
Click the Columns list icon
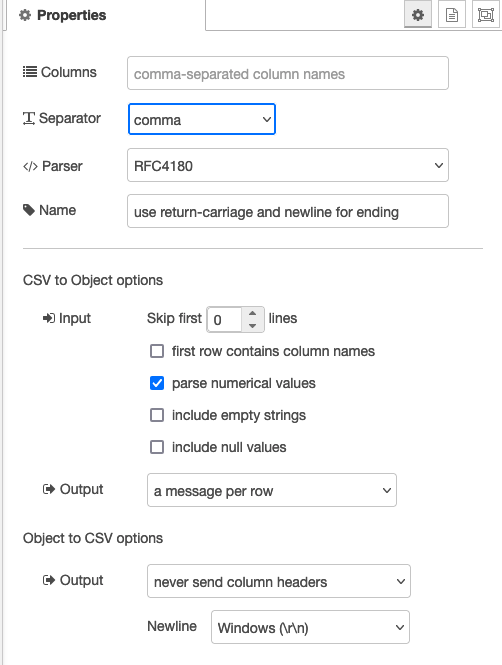[x=30, y=72]
